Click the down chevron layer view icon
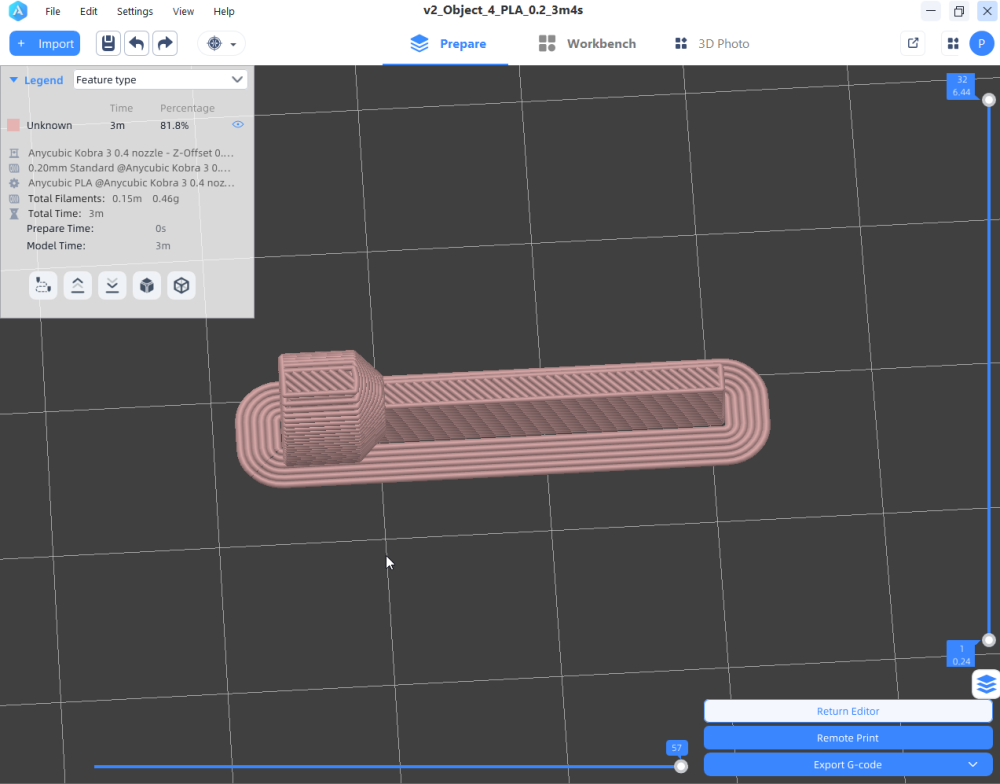Viewport: 1000px width, 784px height. click(x=112, y=285)
